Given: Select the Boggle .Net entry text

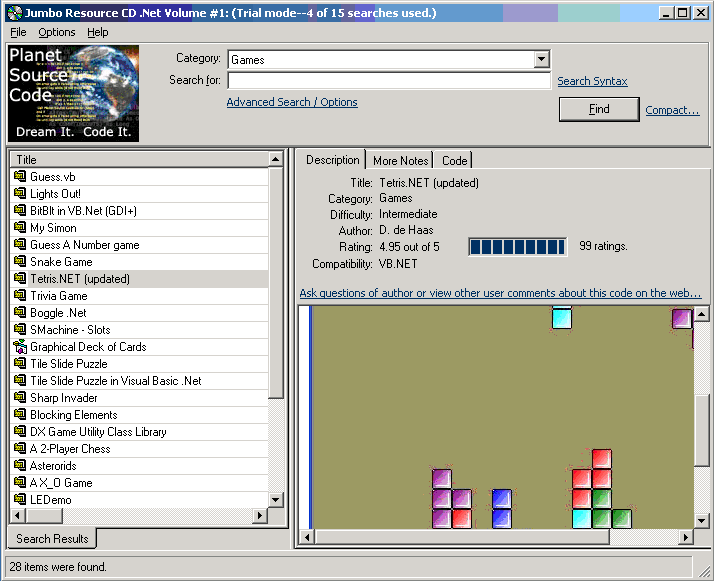Looking at the screenshot, I should (x=58, y=313).
